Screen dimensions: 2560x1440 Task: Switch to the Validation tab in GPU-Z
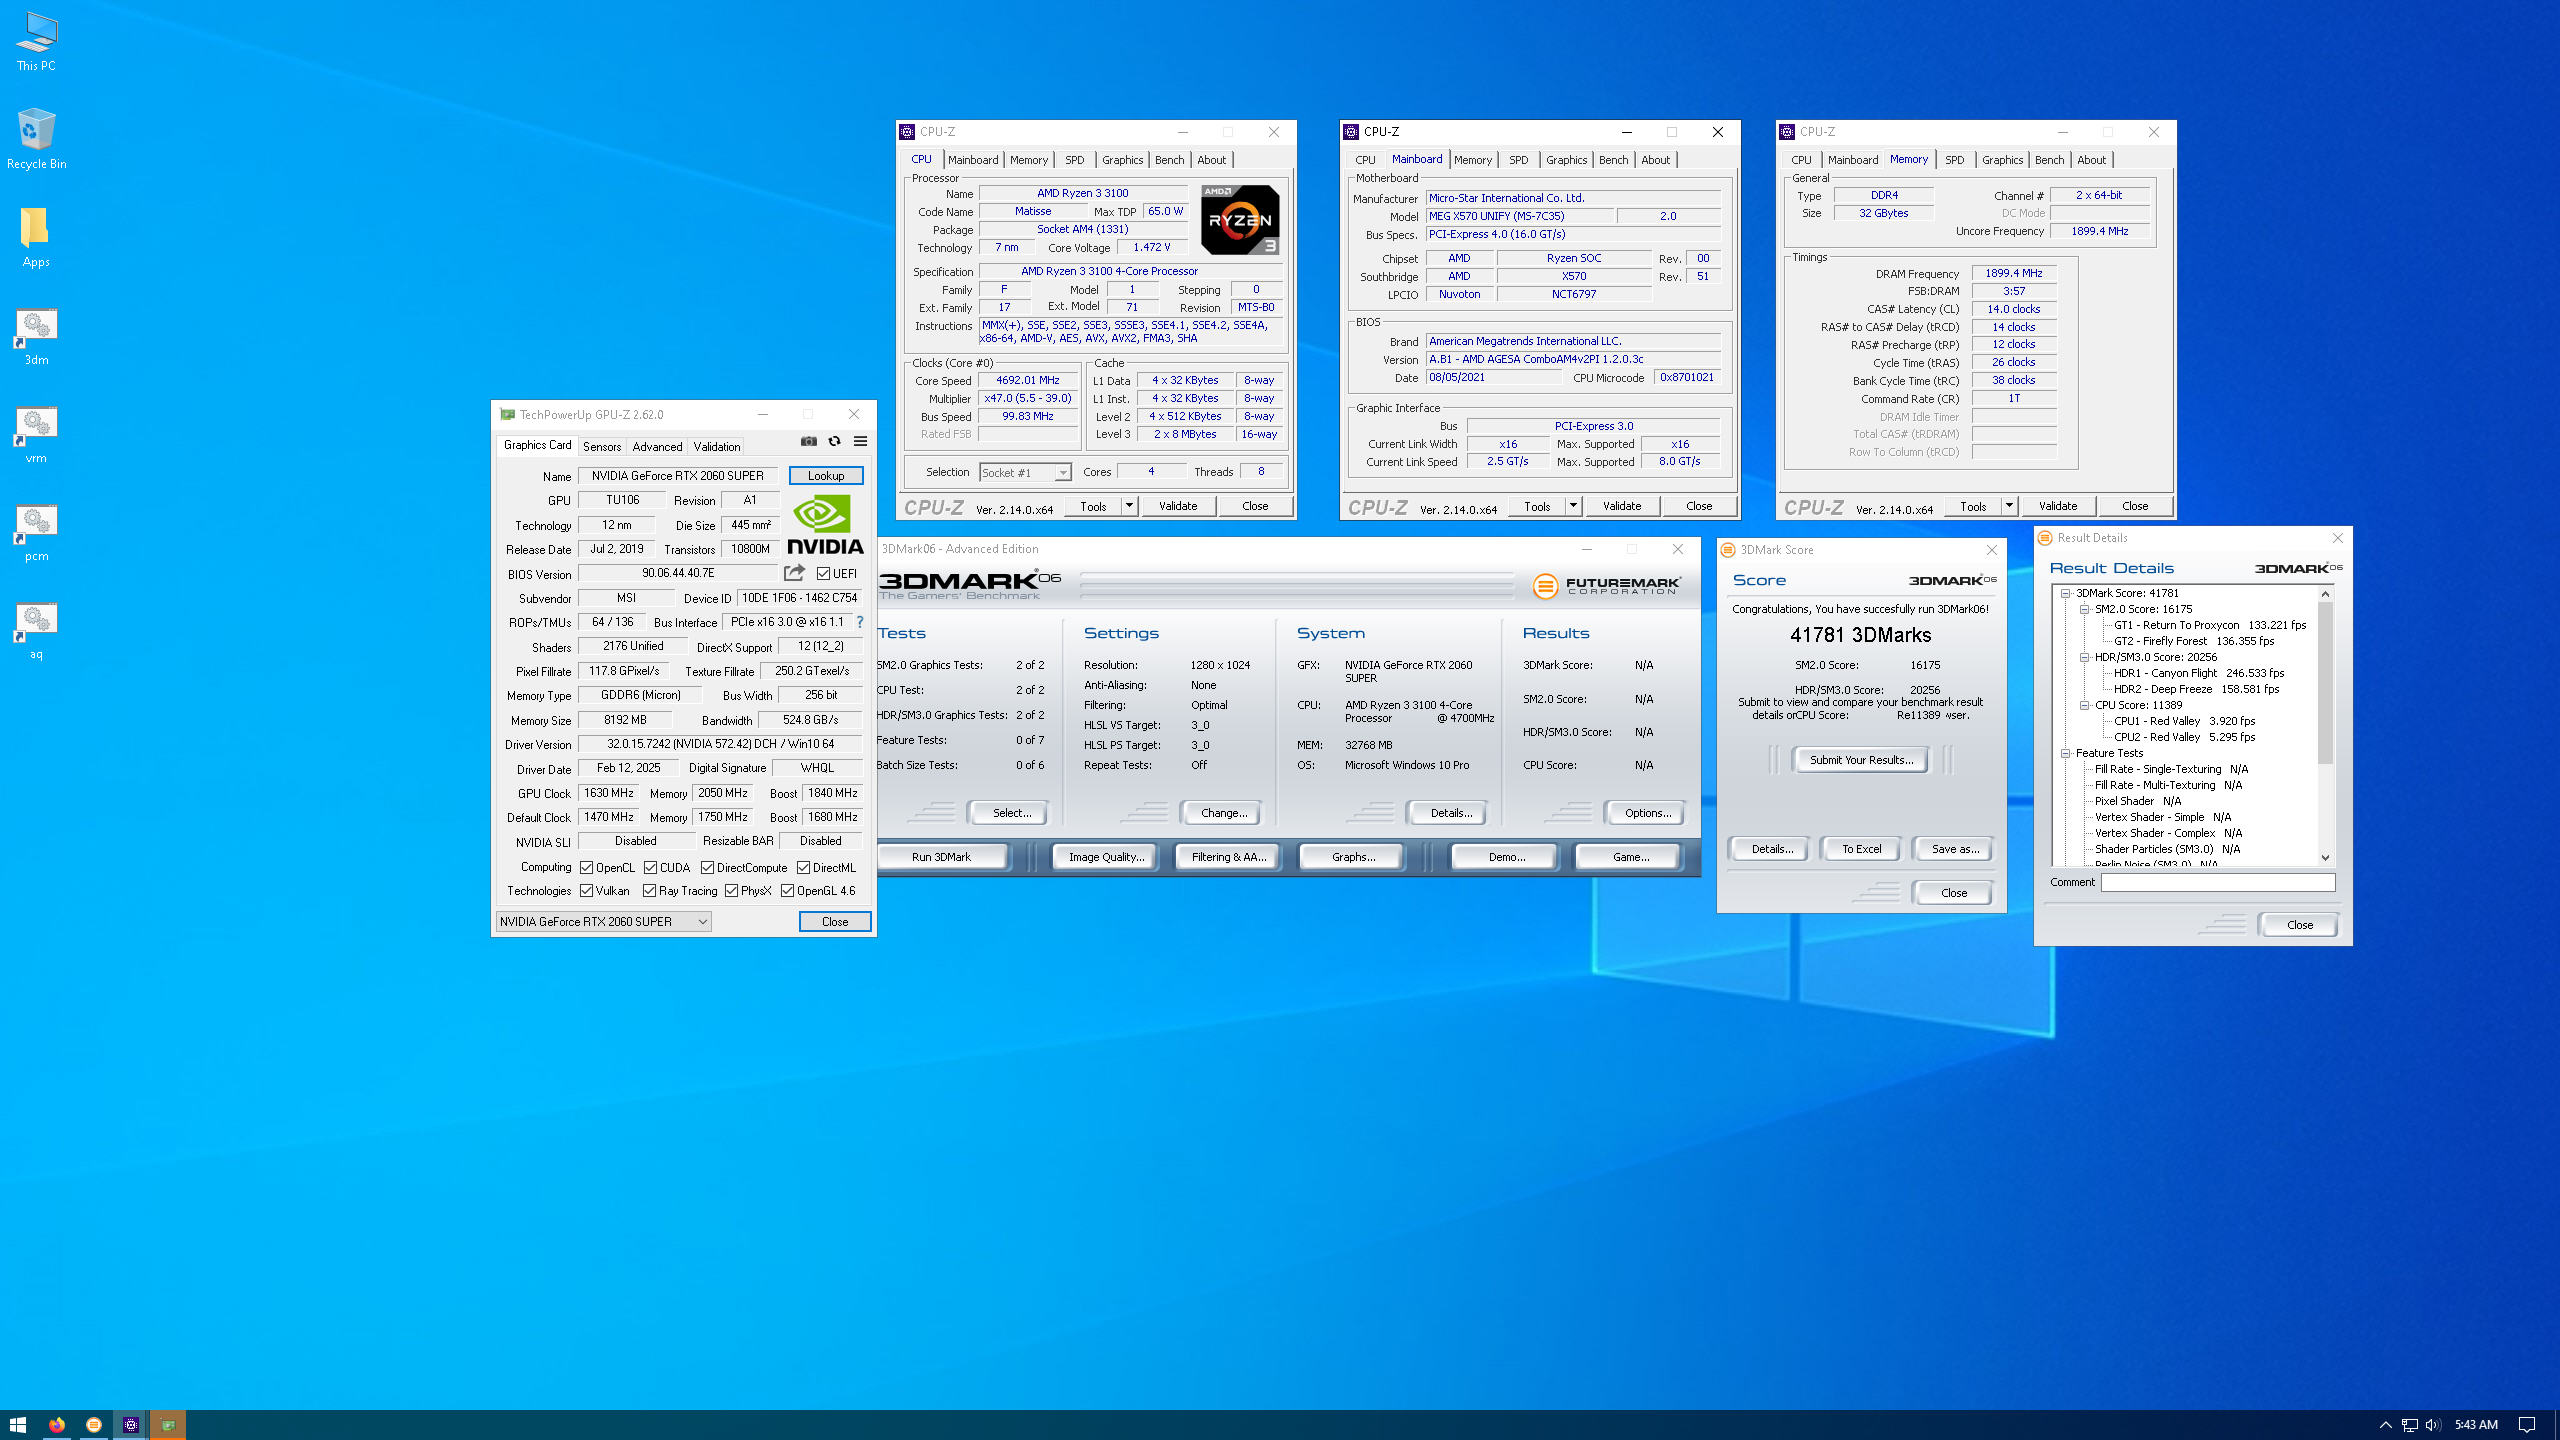(717, 446)
